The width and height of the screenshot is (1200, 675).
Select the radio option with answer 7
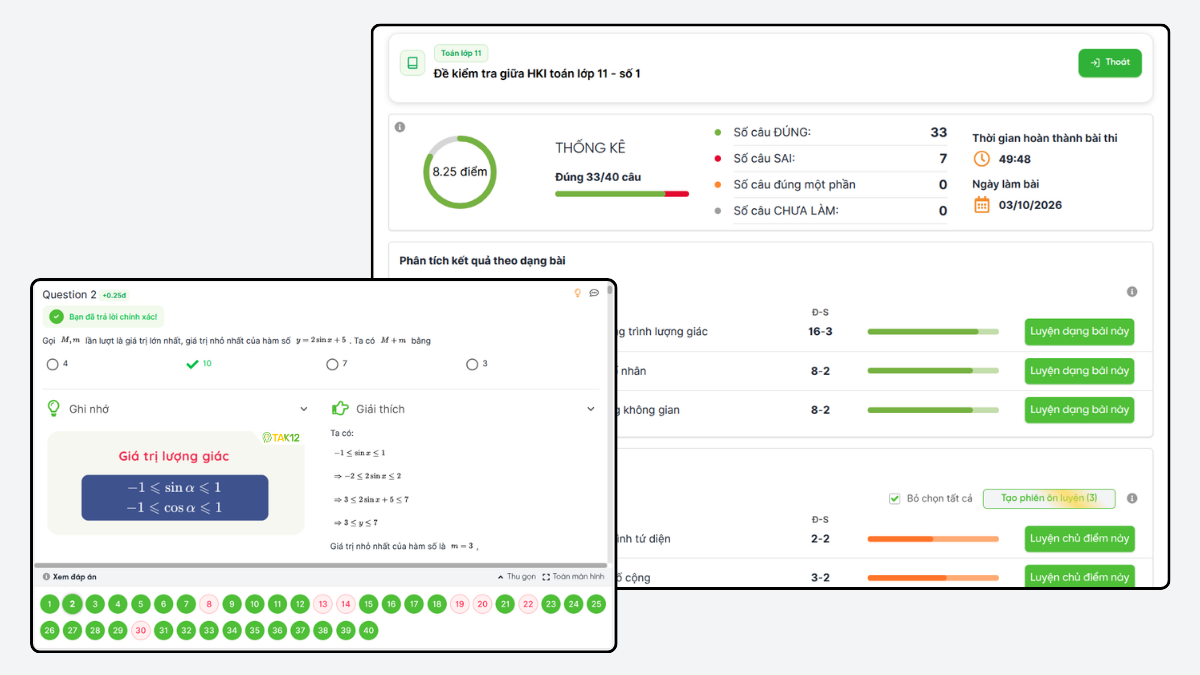(x=332, y=365)
